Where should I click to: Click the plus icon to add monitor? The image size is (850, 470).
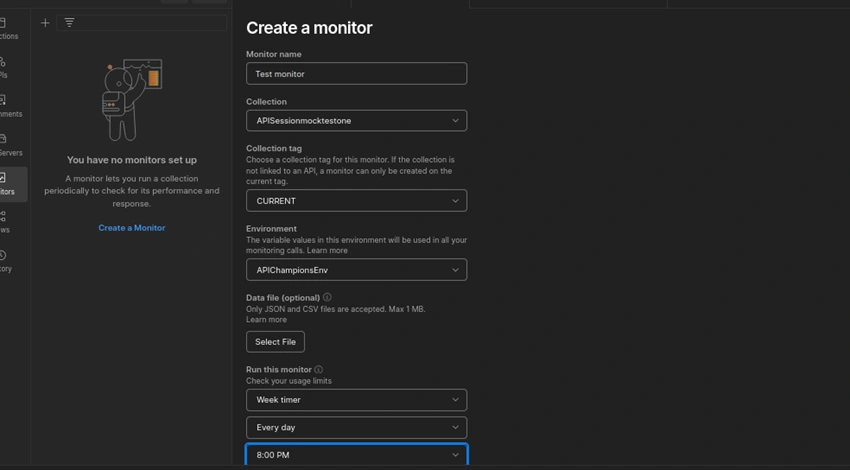point(45,23)
